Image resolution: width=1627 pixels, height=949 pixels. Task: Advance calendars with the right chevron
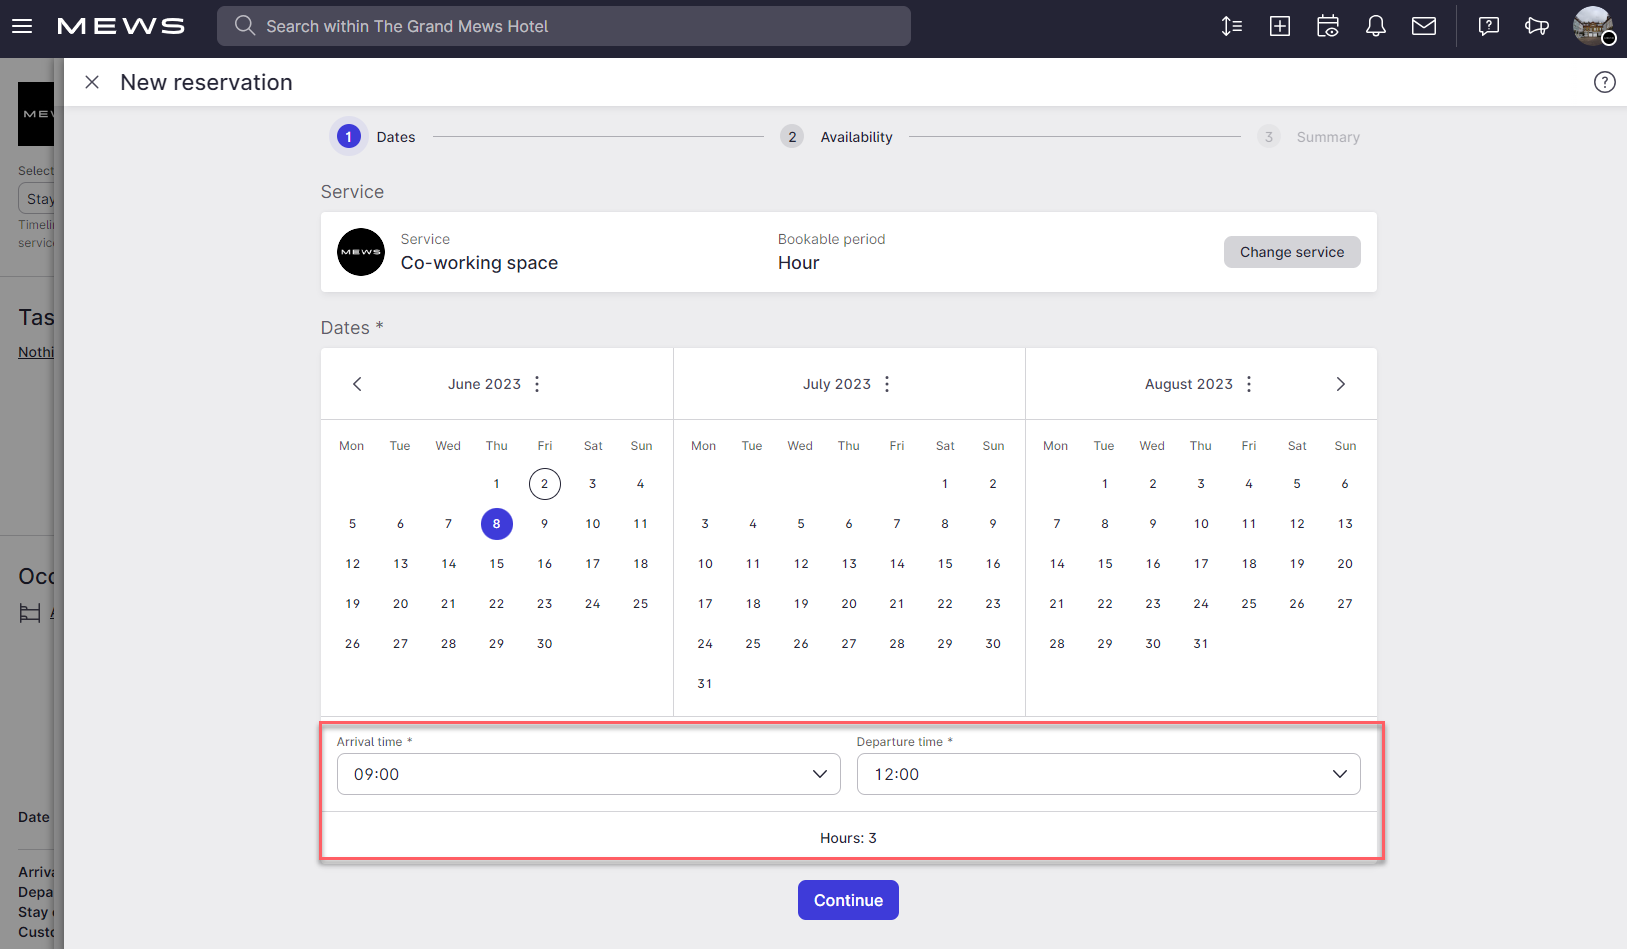tap(1341, 383)
